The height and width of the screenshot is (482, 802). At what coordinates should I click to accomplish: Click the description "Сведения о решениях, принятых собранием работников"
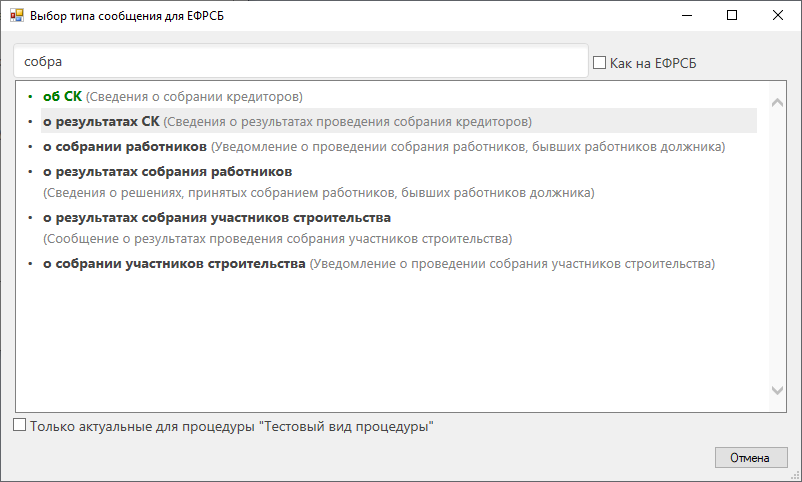pyautogui.click(x=318, y=192)
